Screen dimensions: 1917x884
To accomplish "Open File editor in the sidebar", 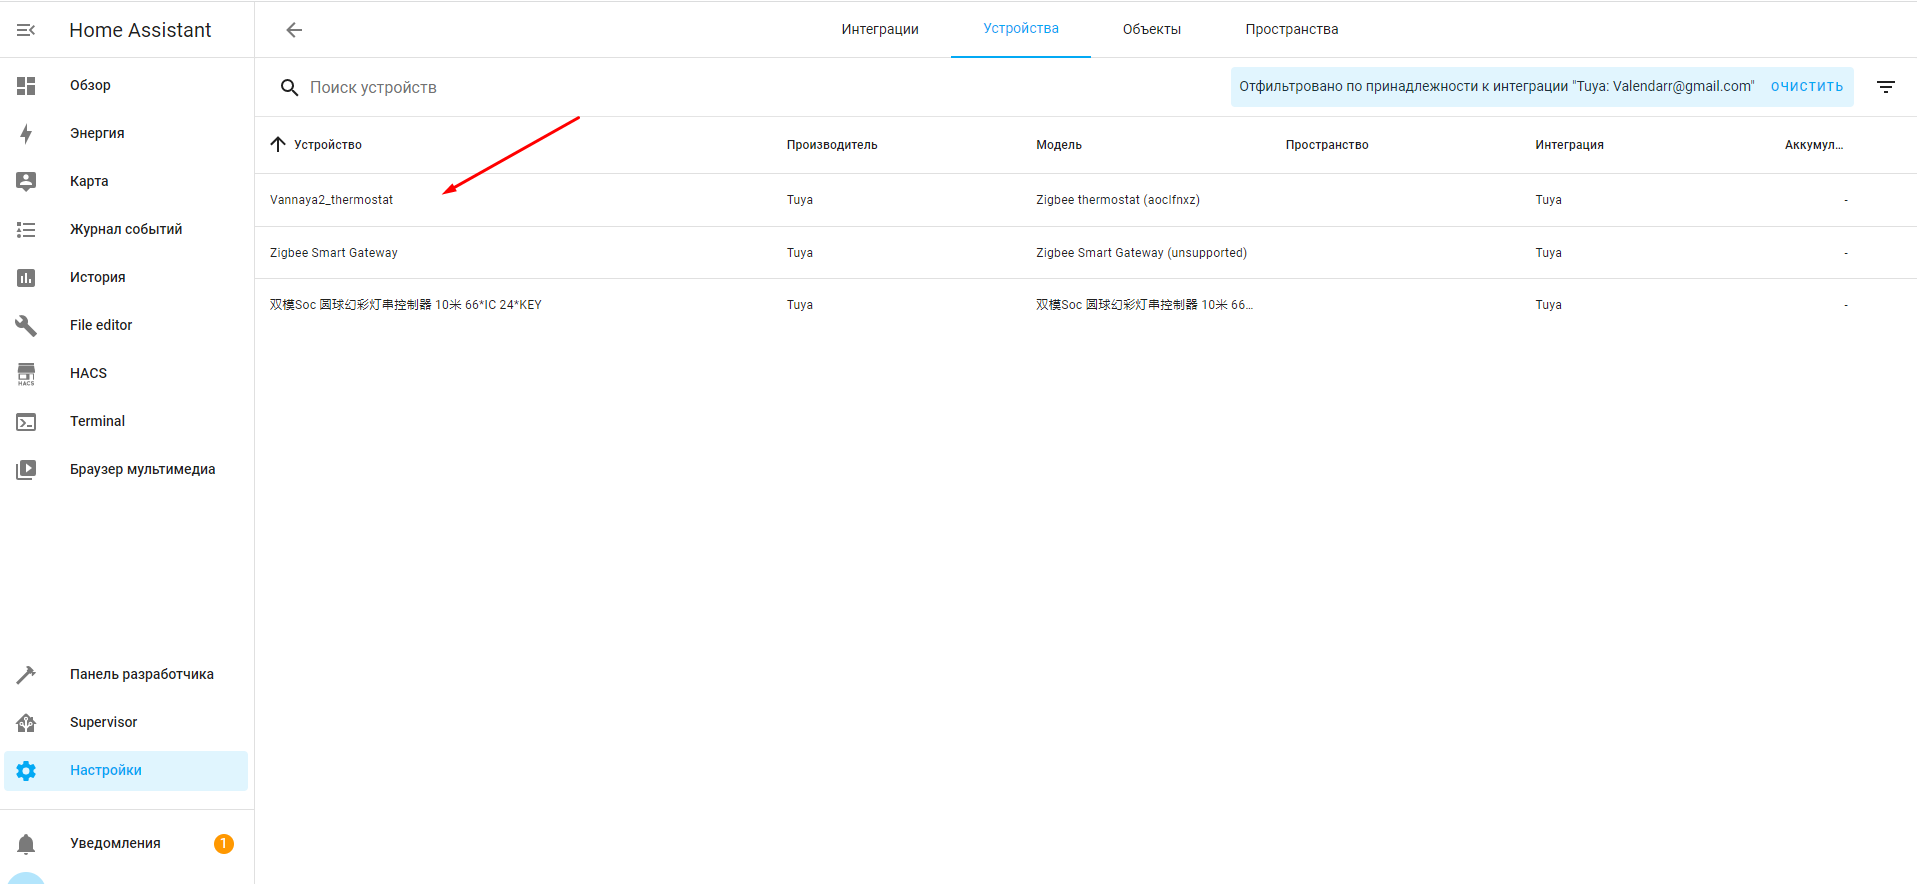I will pyautogui.click(x=126, y=326).
